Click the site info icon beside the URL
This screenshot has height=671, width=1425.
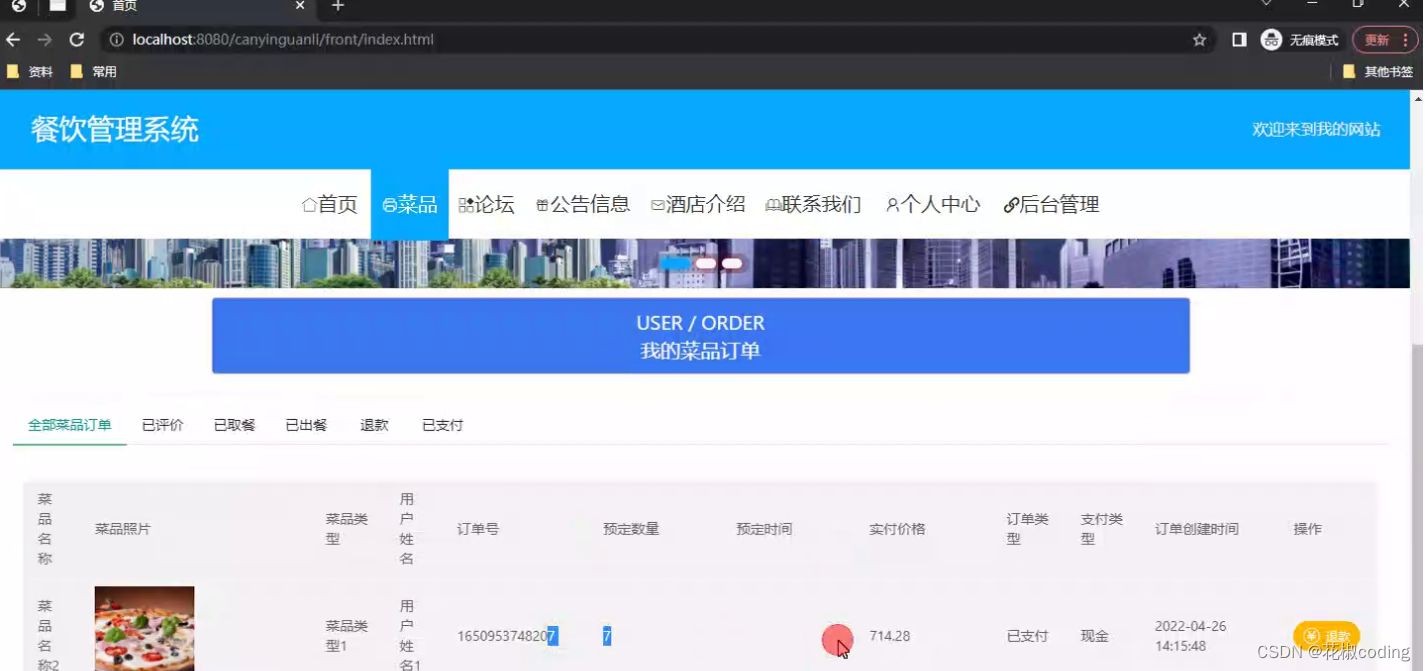pos(116,40)
